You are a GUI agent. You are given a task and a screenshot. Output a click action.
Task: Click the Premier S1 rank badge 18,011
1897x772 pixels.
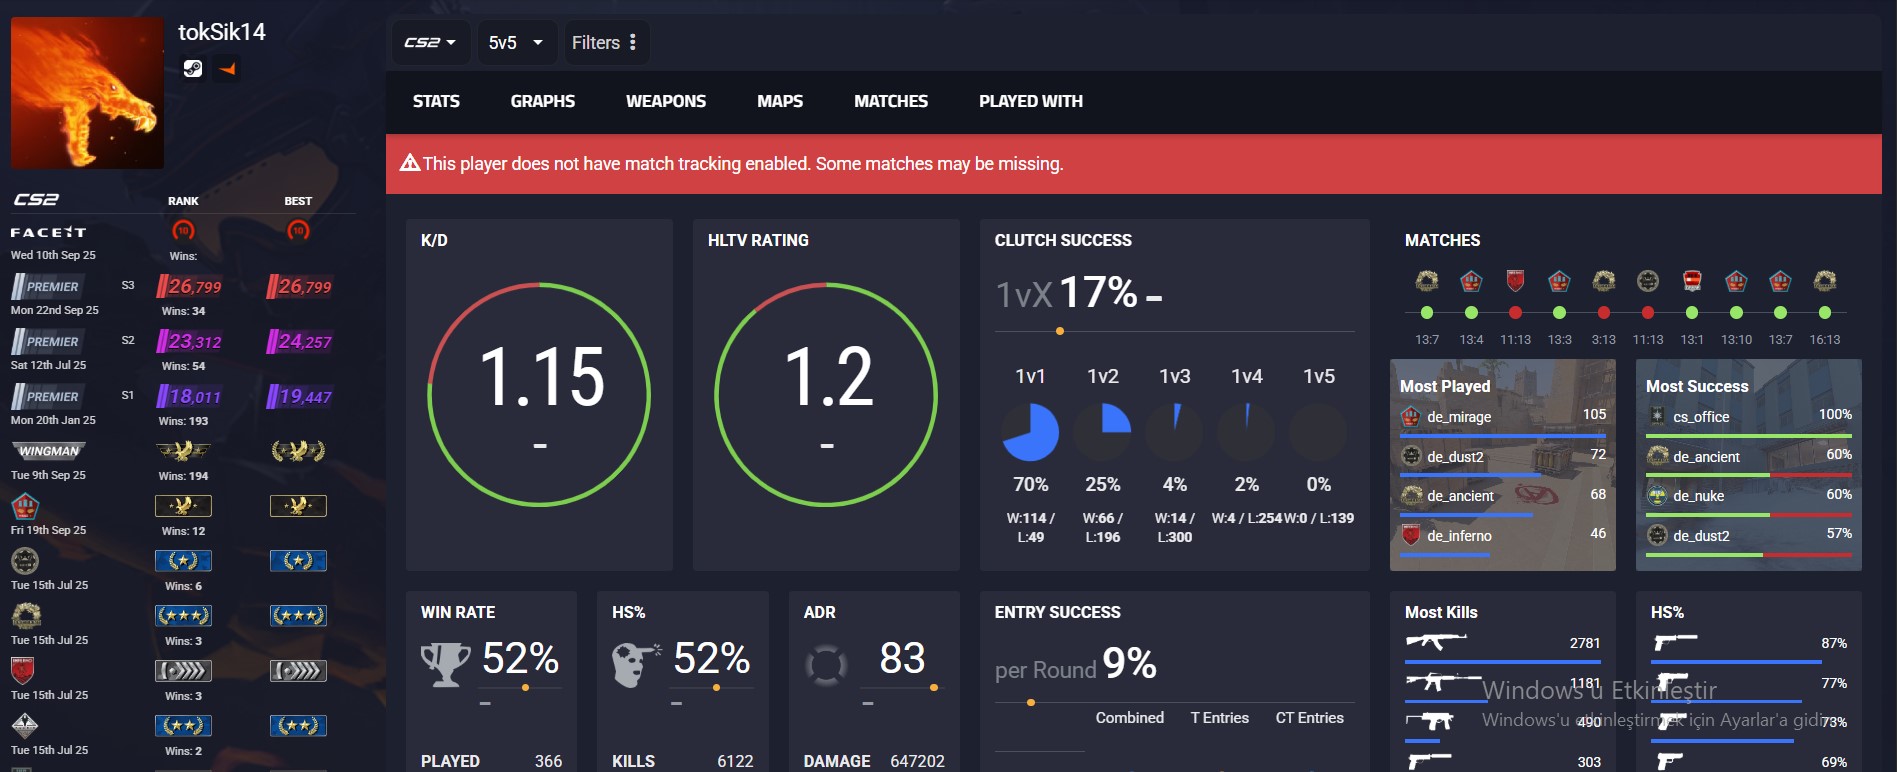pyautogui.click(x=189, y=397)
